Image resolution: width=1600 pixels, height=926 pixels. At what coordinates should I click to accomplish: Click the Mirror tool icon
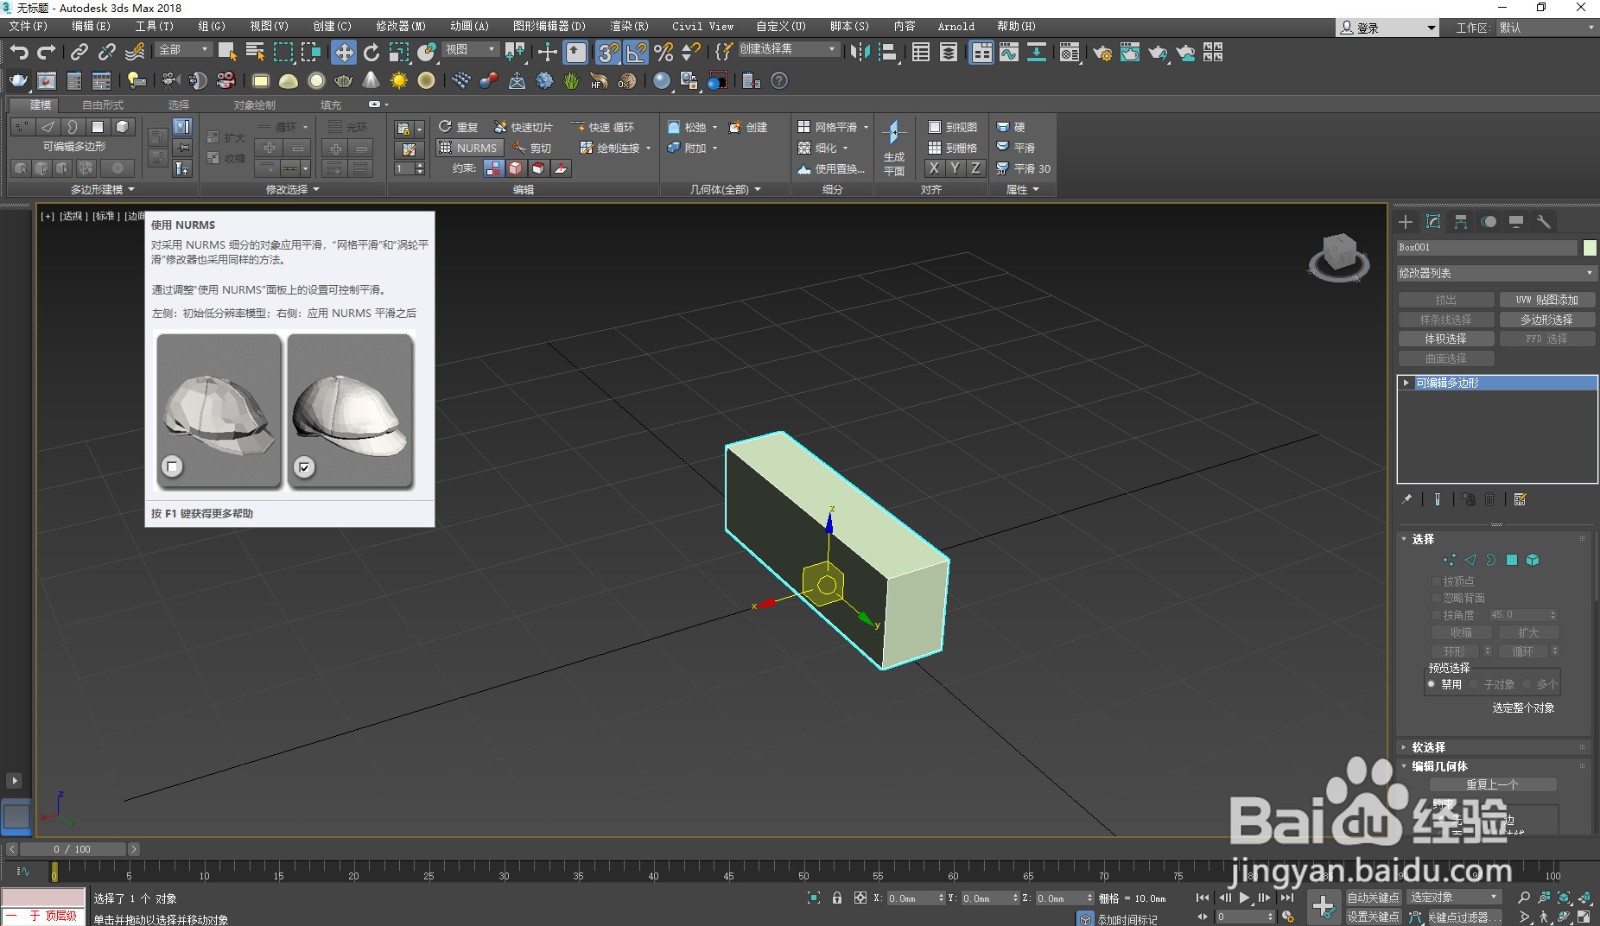[x=860, y=52]
